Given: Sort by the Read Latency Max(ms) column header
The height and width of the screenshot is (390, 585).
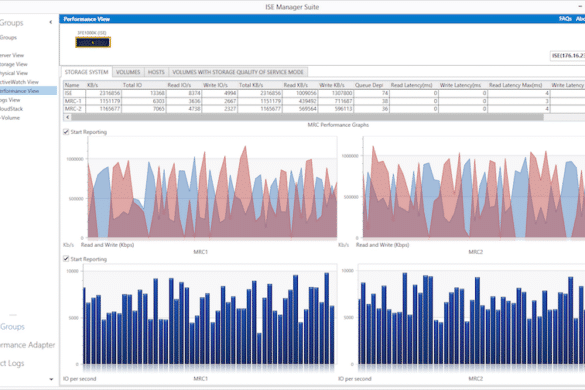Looking at the screenshot, I should pyautogui.click(x=519, y=85).
